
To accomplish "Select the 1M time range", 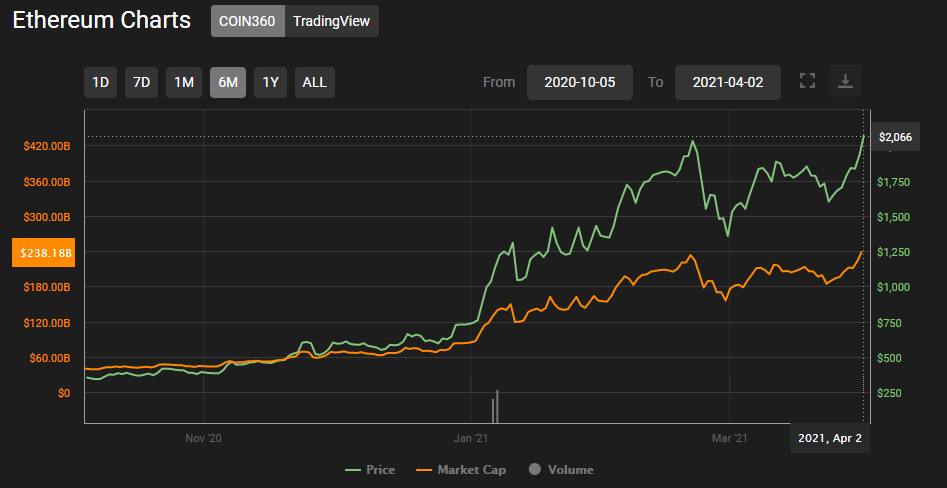I will pyautogui.click(x=184, y=82).
